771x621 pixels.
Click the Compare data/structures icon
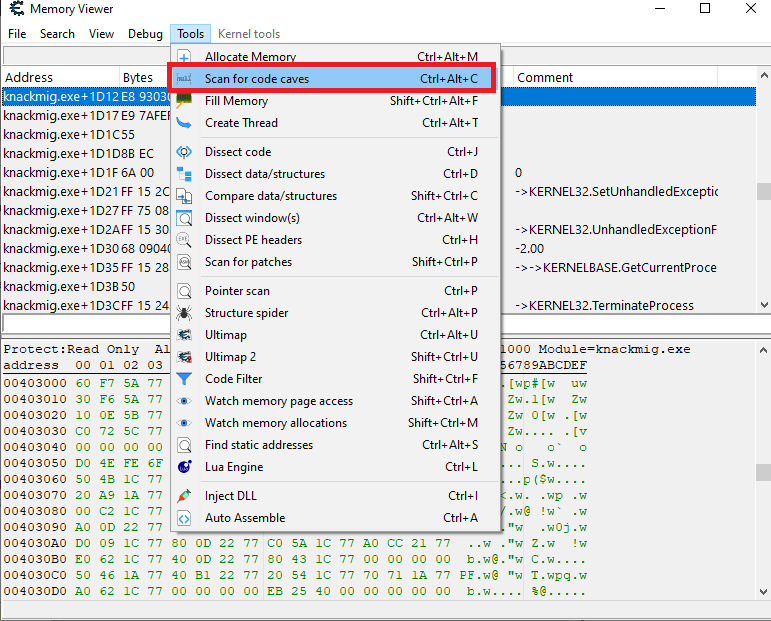pos(184,196)
